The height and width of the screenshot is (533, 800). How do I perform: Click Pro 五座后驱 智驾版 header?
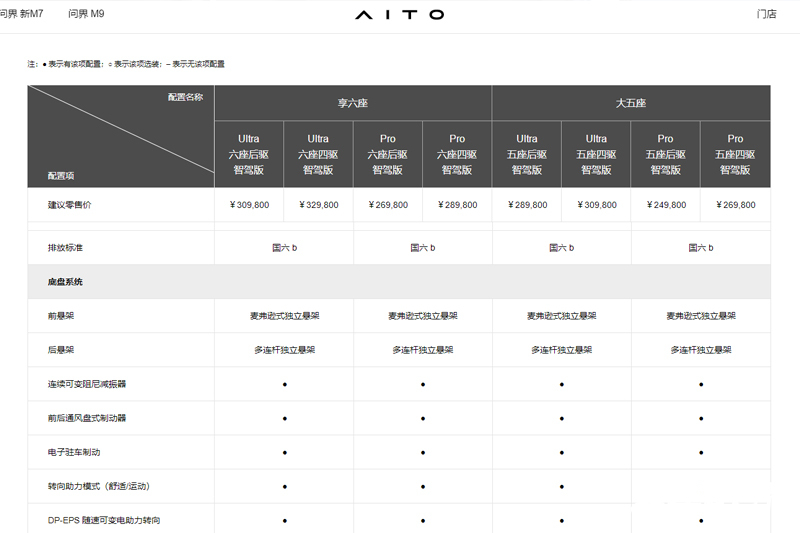coord(665,154)
